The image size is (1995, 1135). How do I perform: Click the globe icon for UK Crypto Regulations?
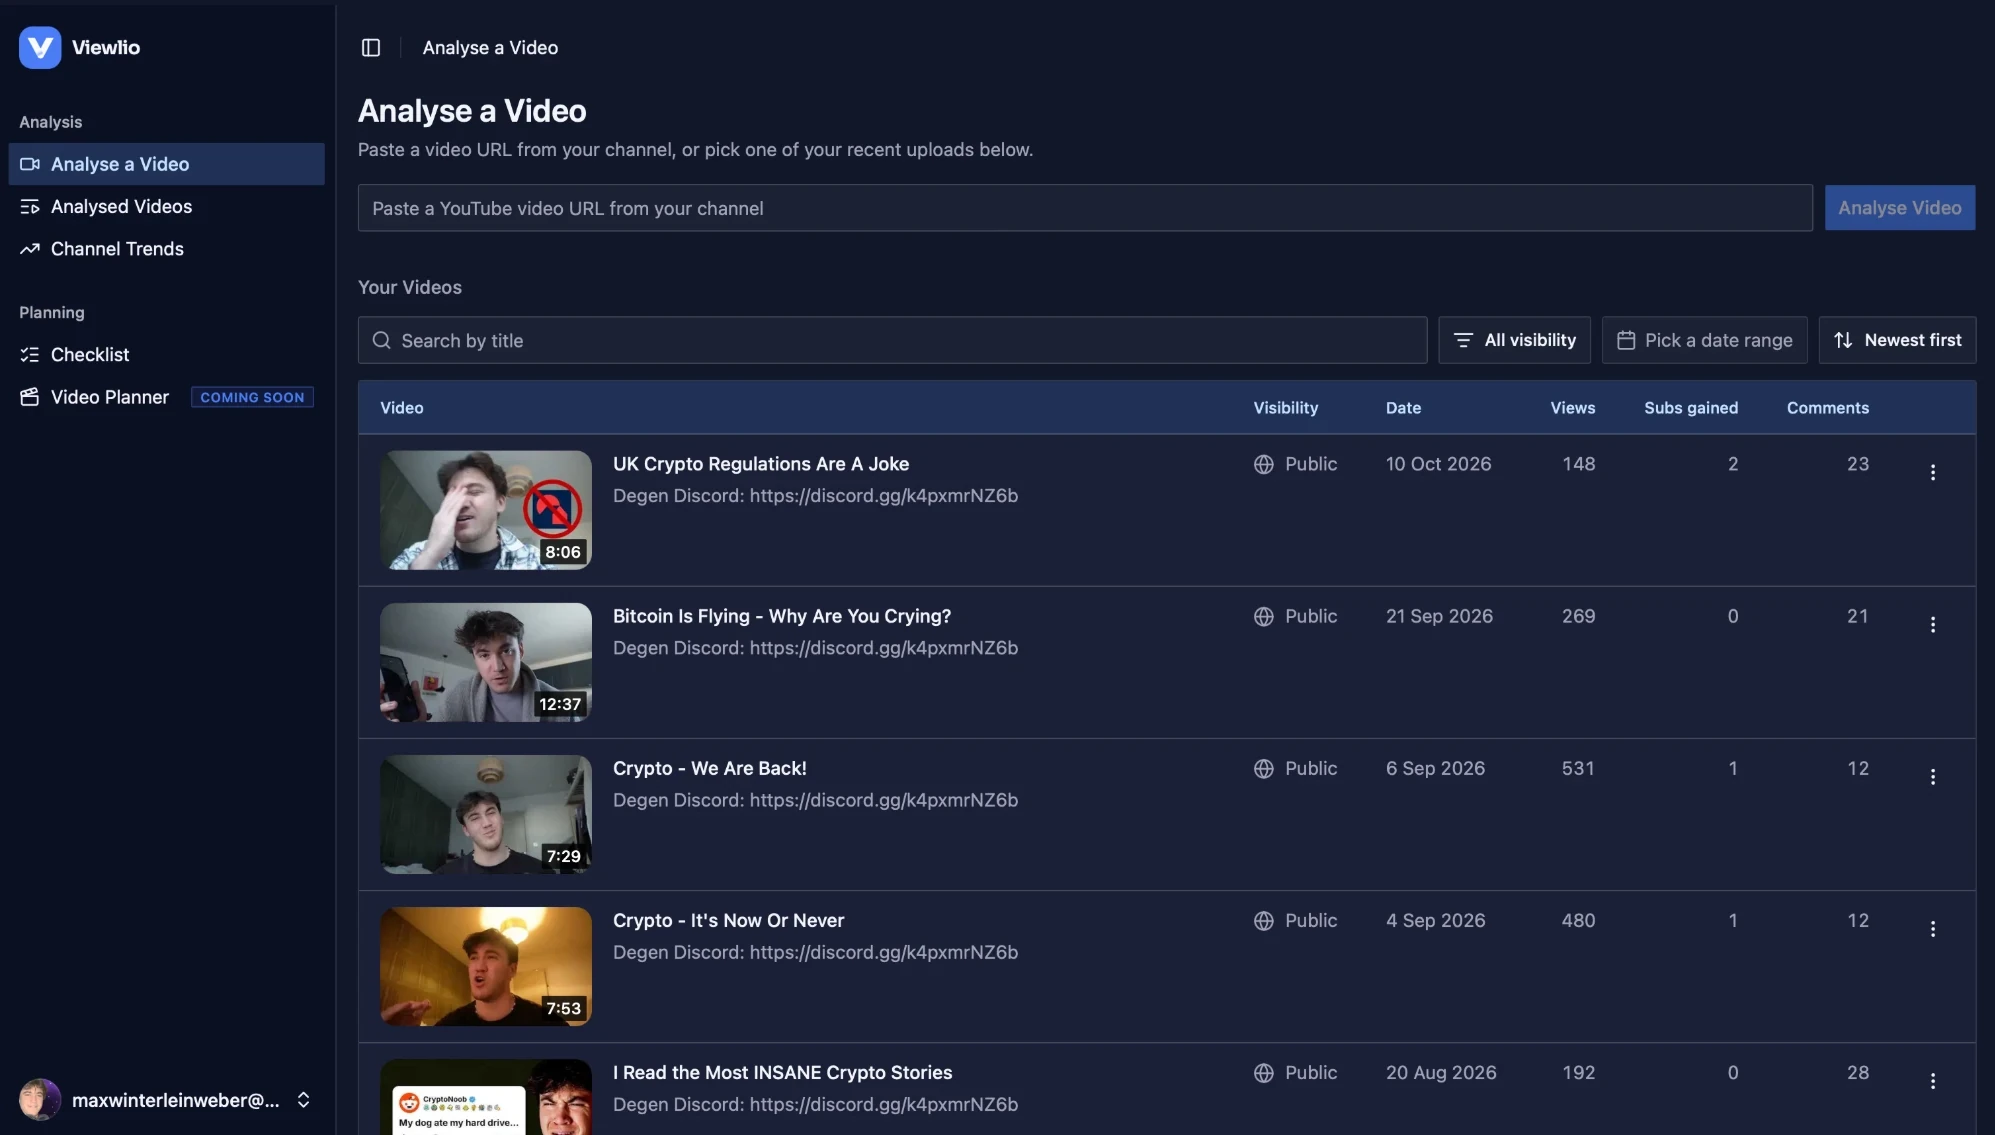pos(1264,464)
